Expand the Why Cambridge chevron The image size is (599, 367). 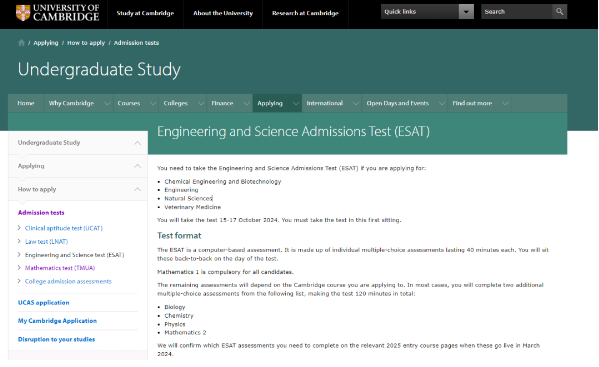point(107,103)
